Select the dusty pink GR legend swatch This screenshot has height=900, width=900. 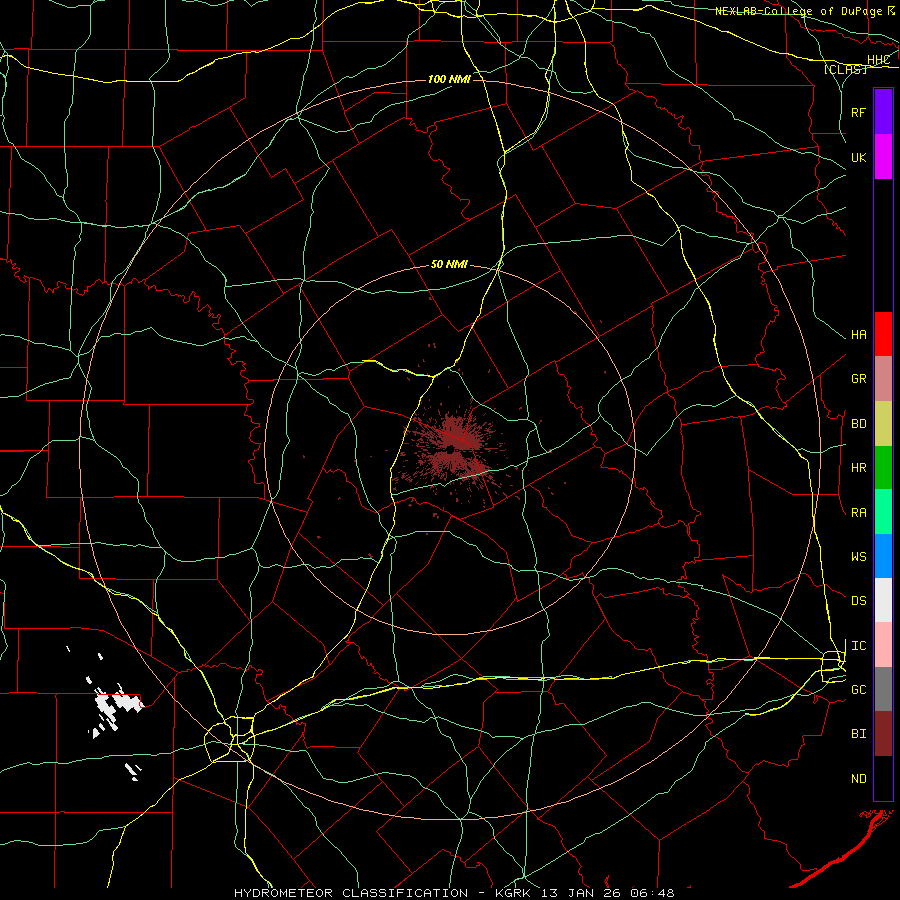point(883,379)
